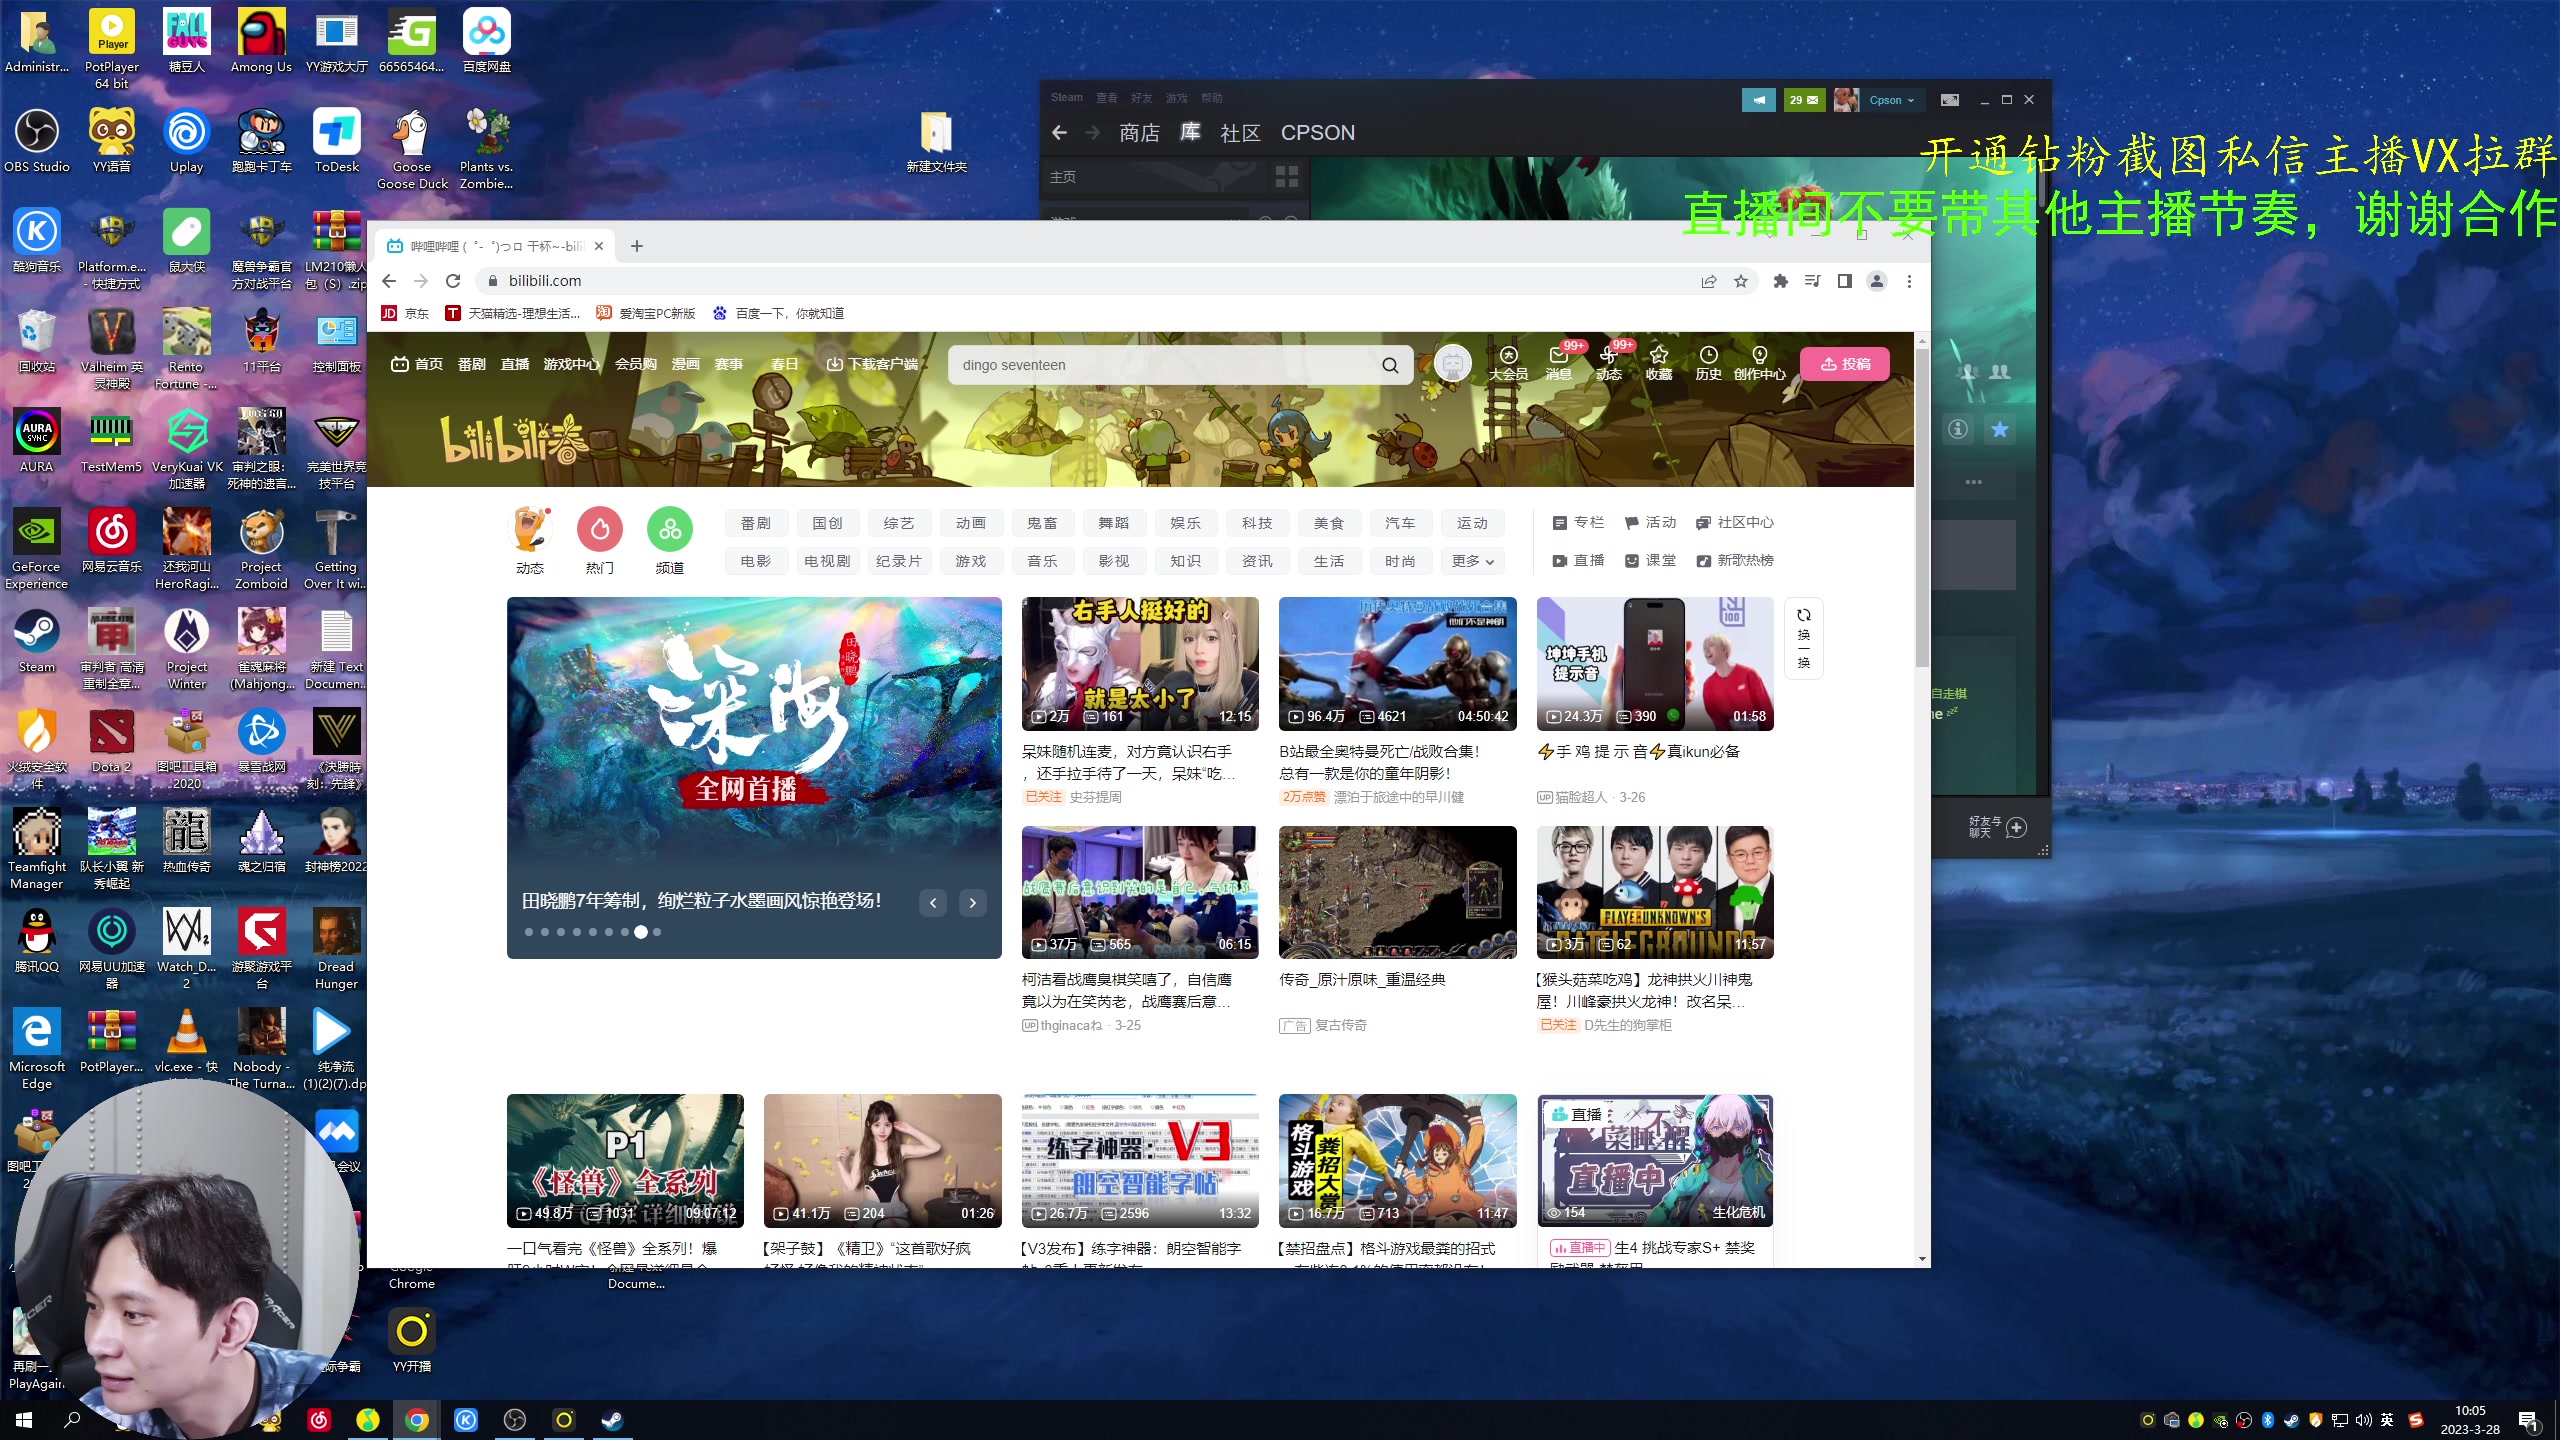Open 会员购 in top navigation
This screenshot has height=1440, width=2560.
pyautogui.click(x=636, y=364)
